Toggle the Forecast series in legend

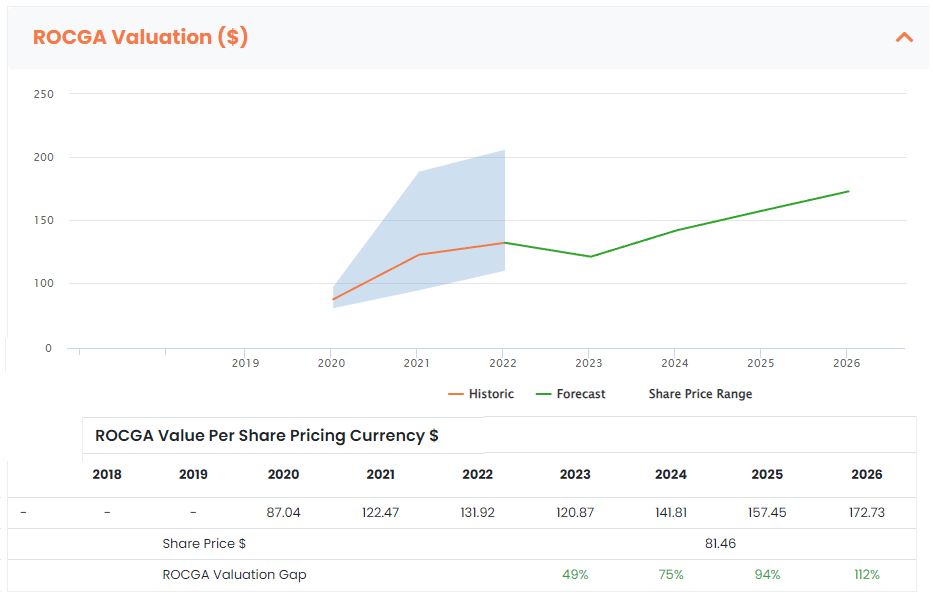click(x=571, y=394)
